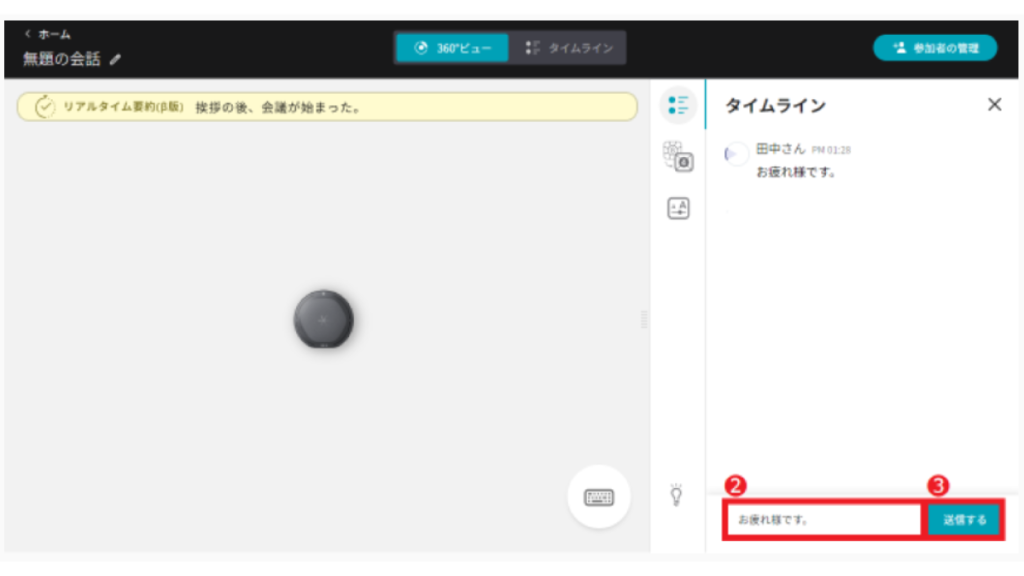
Task: Switch to the タイムライン tab in header
Action: click(569, 48)
